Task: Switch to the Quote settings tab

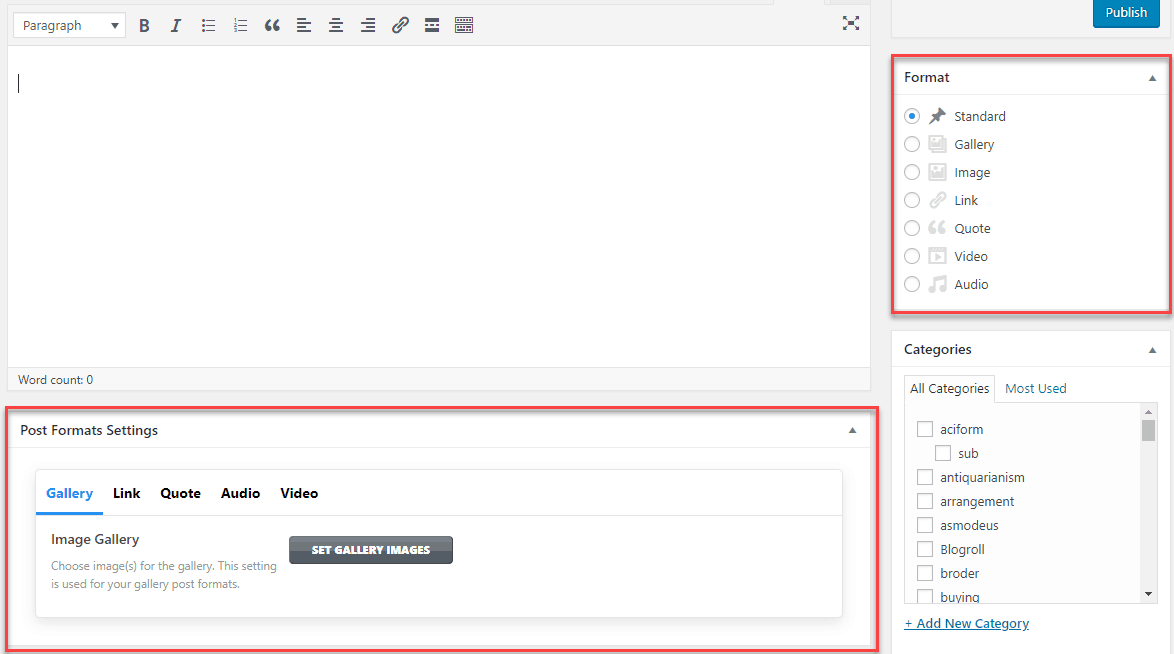Action: coord(180,493)
